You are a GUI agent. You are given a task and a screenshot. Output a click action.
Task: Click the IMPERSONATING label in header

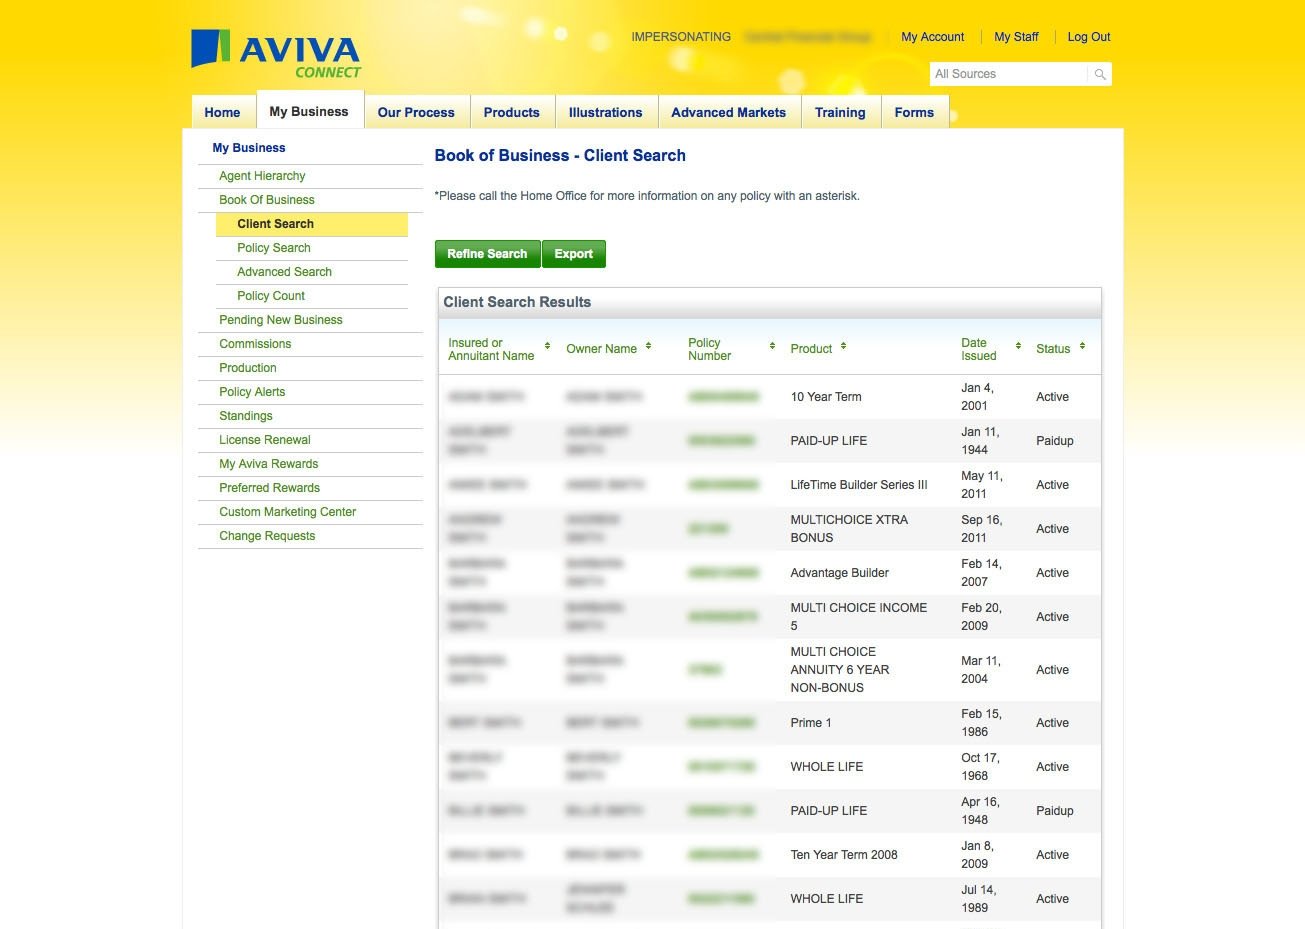681,37
